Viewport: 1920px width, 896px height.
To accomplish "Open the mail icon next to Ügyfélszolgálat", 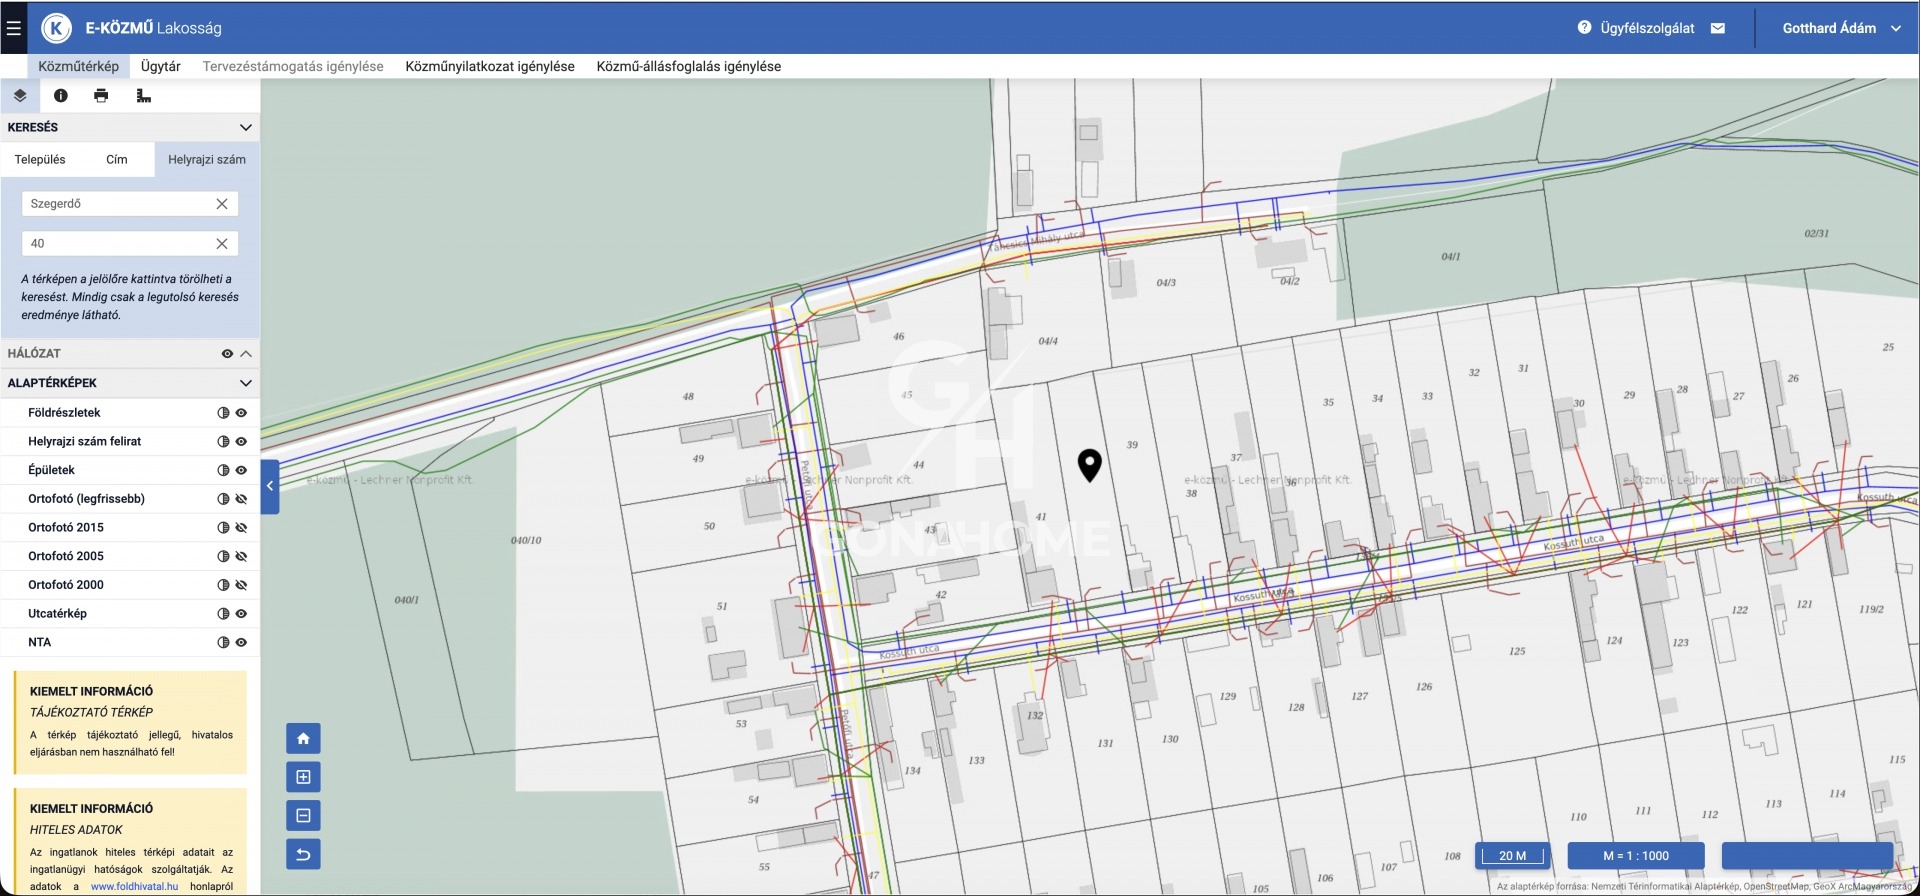I will 1718,28.
